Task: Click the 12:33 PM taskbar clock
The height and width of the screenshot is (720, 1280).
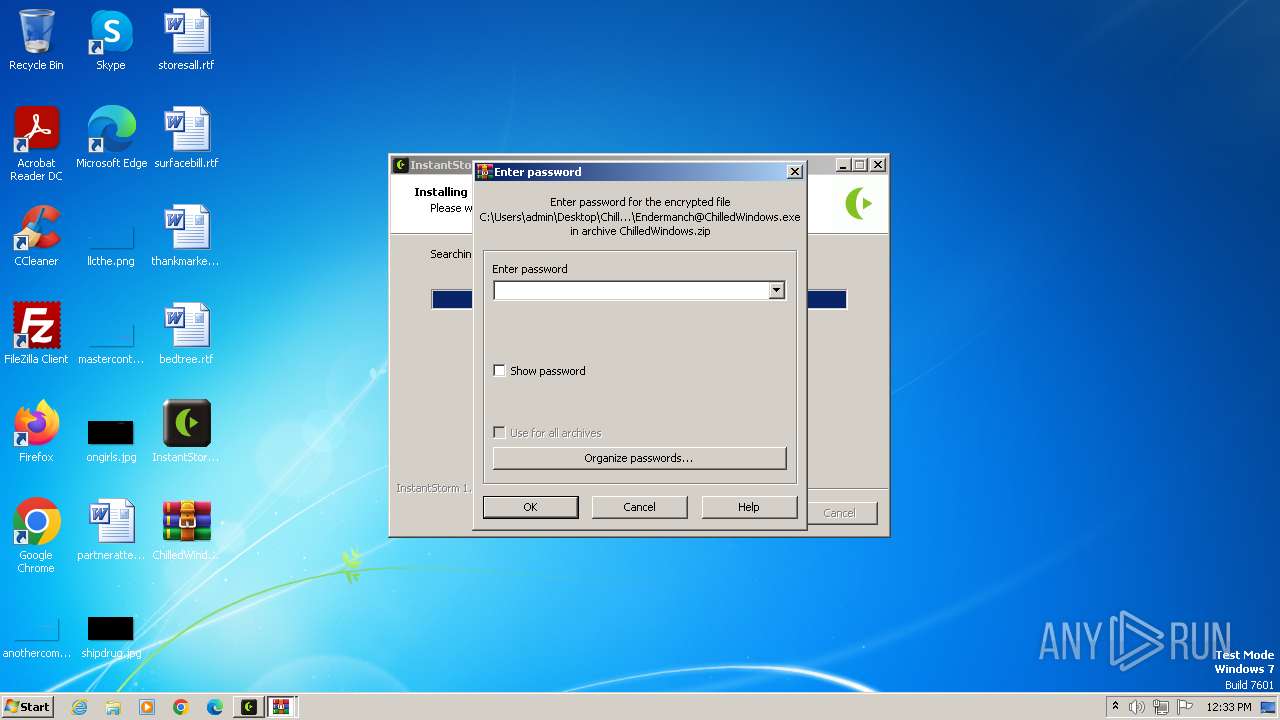Action: coord(1229,707)
